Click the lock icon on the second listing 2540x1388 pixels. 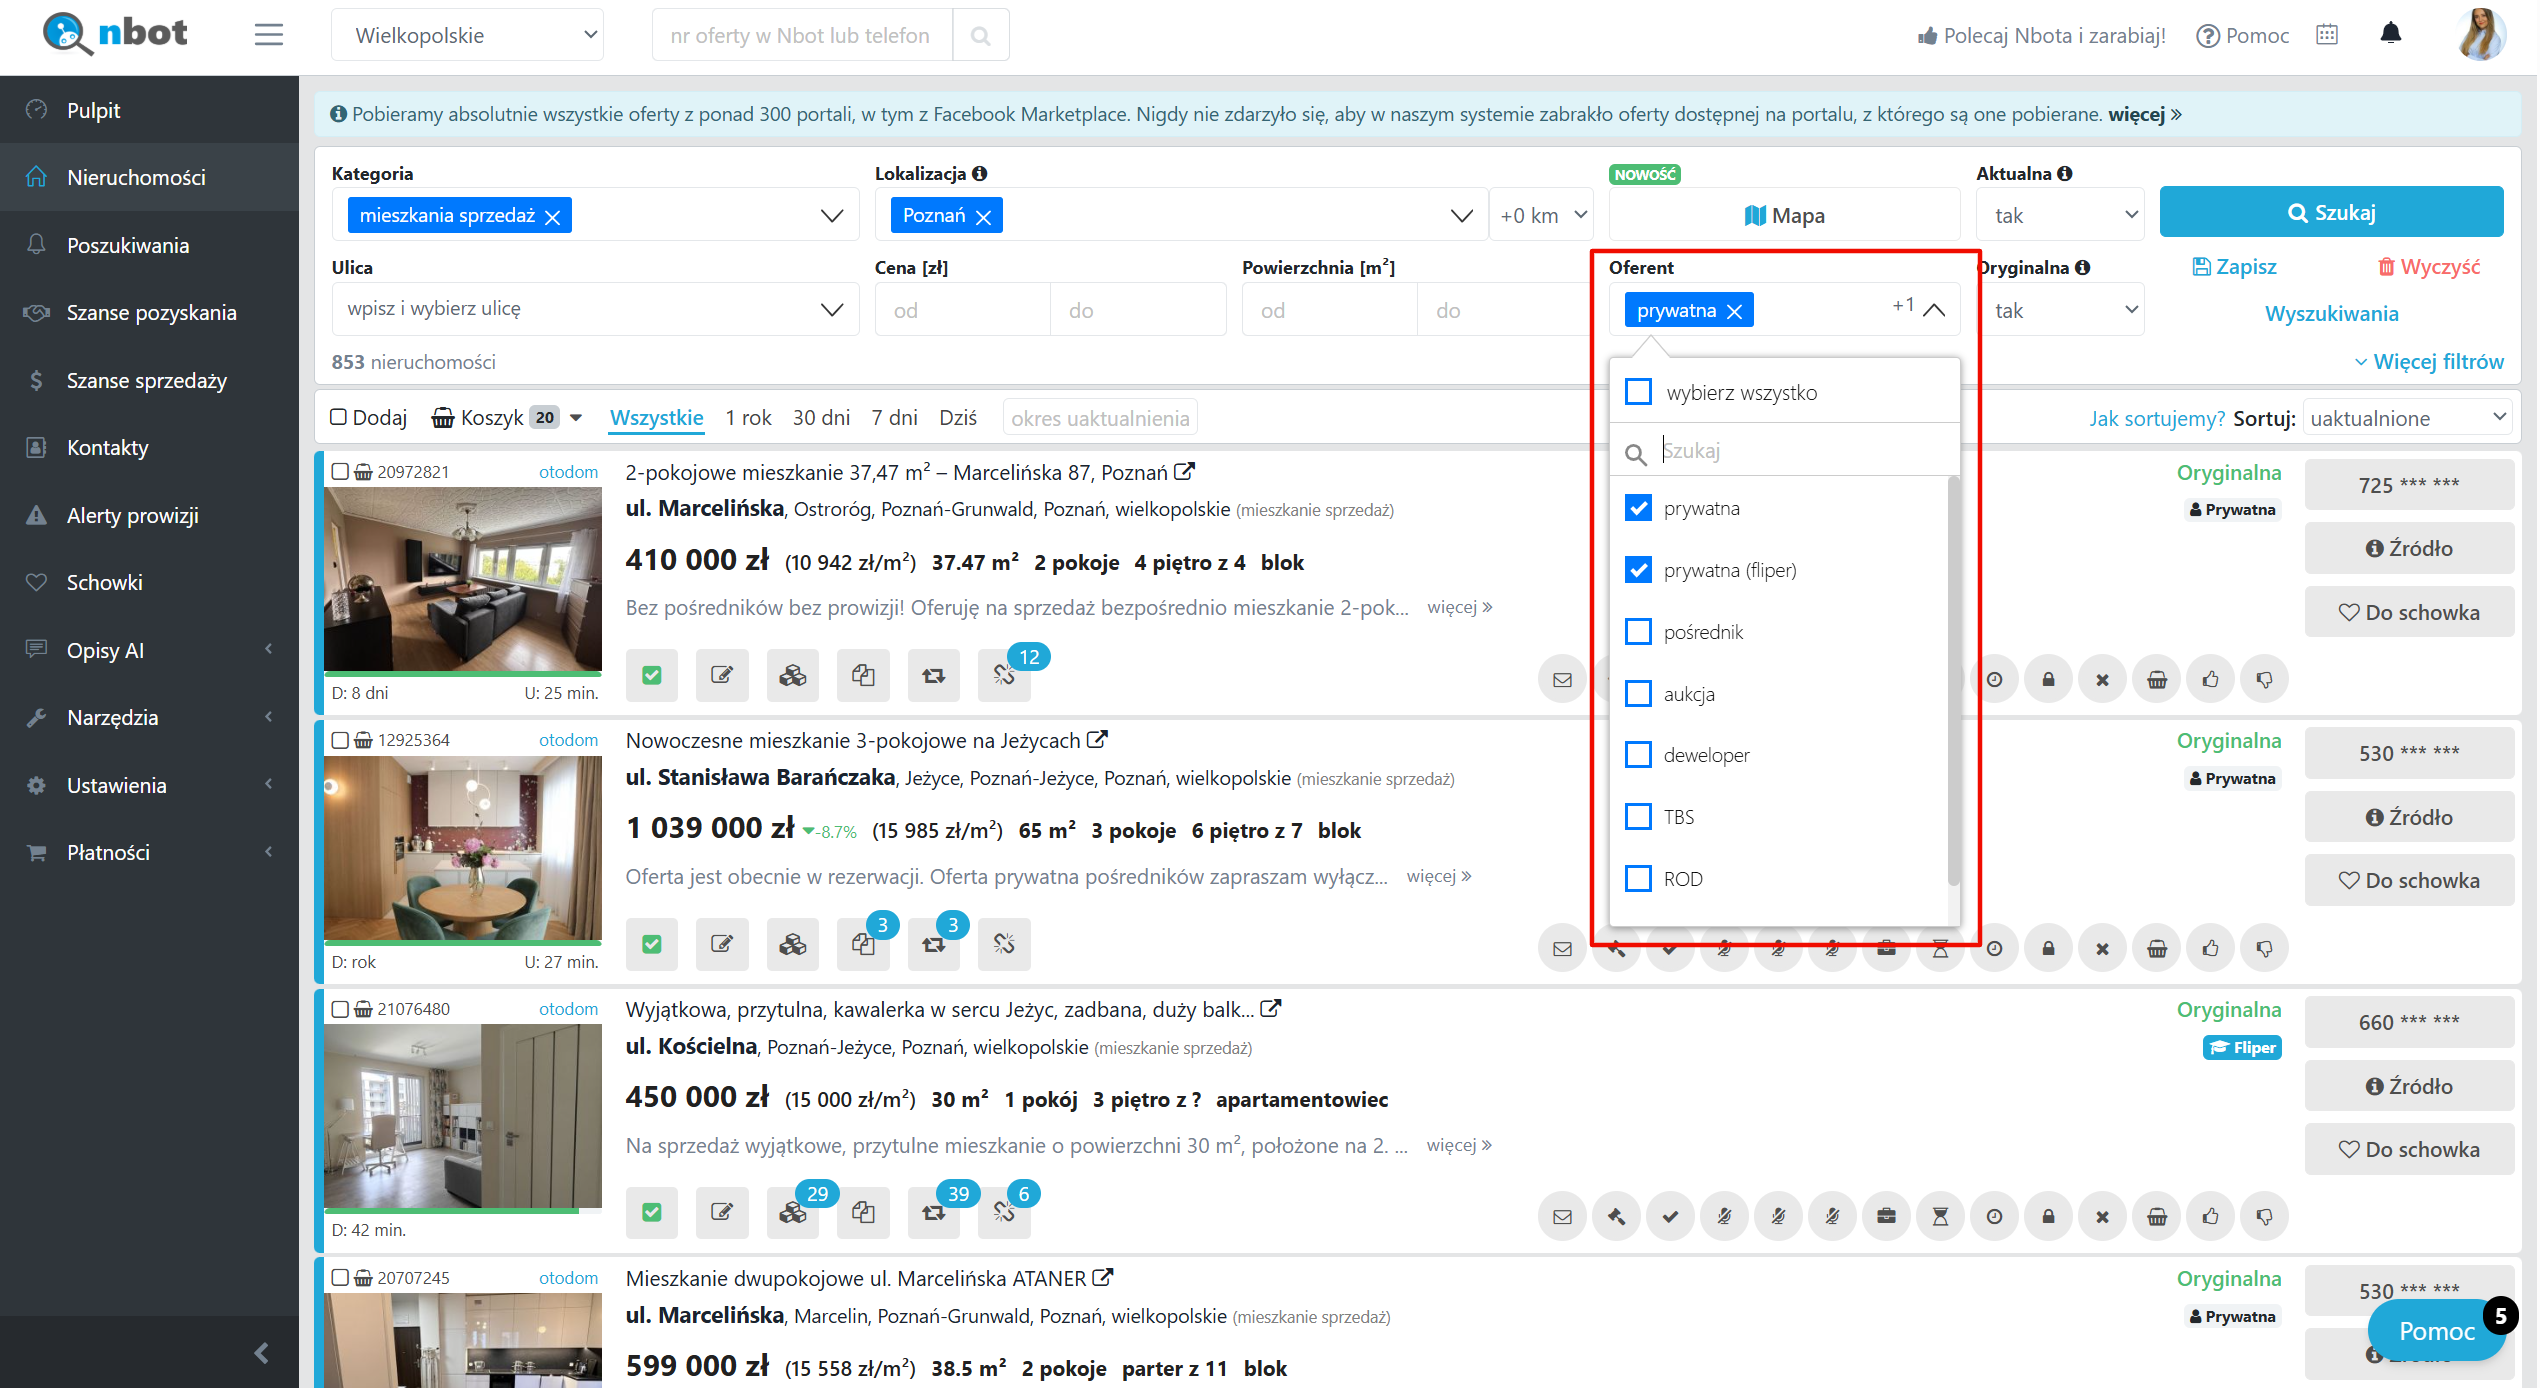pos(2048,948)
